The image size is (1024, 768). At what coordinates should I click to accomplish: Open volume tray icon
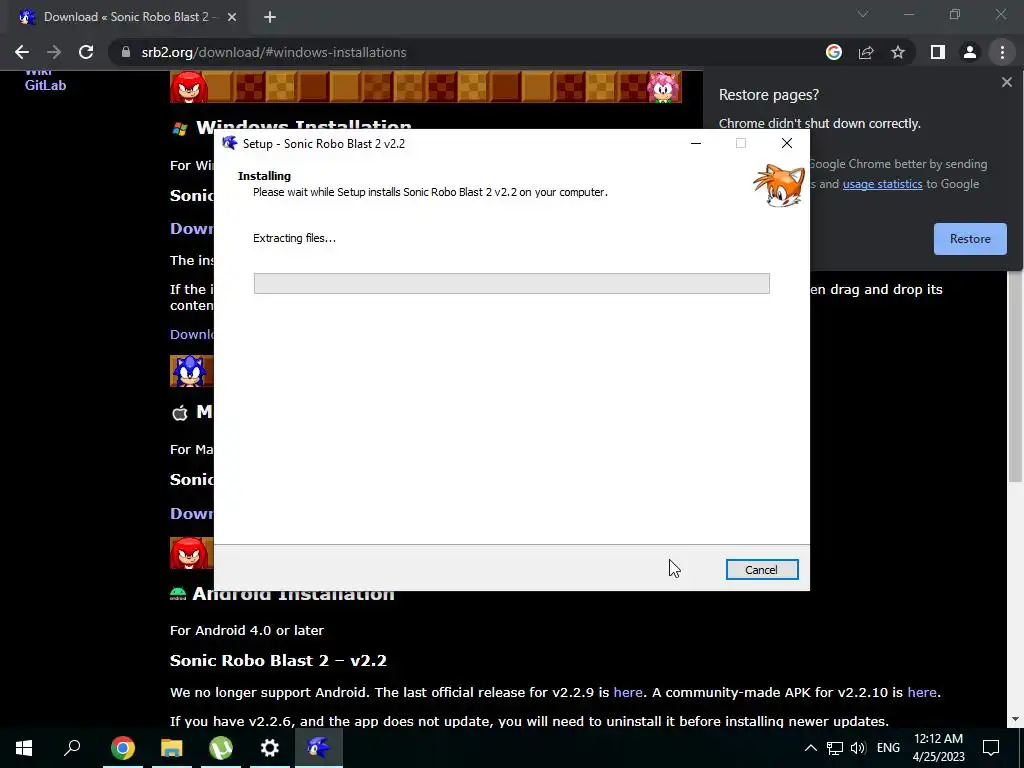point(858,748)
